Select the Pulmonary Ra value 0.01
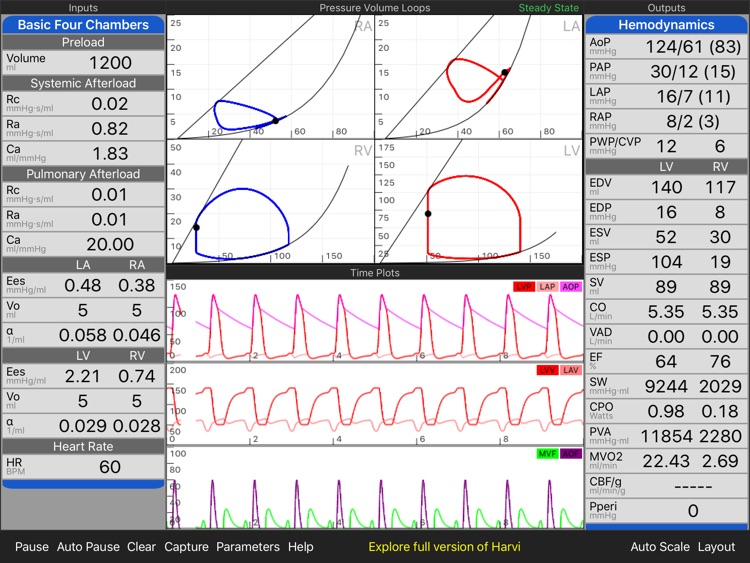Screen dimensions: 750x563 [110, 220]
